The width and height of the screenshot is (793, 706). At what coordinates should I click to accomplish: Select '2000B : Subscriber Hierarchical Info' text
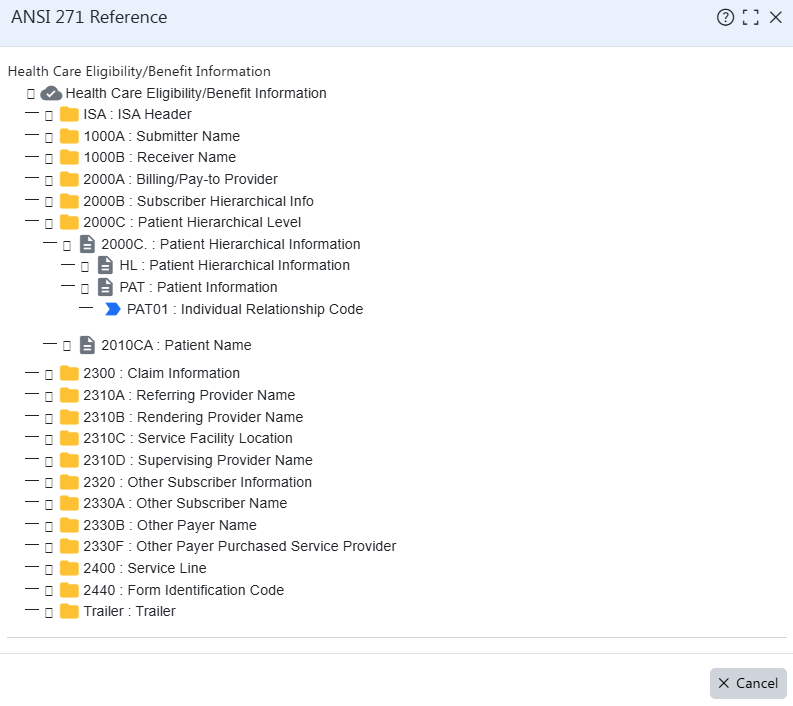coord(198,201)
